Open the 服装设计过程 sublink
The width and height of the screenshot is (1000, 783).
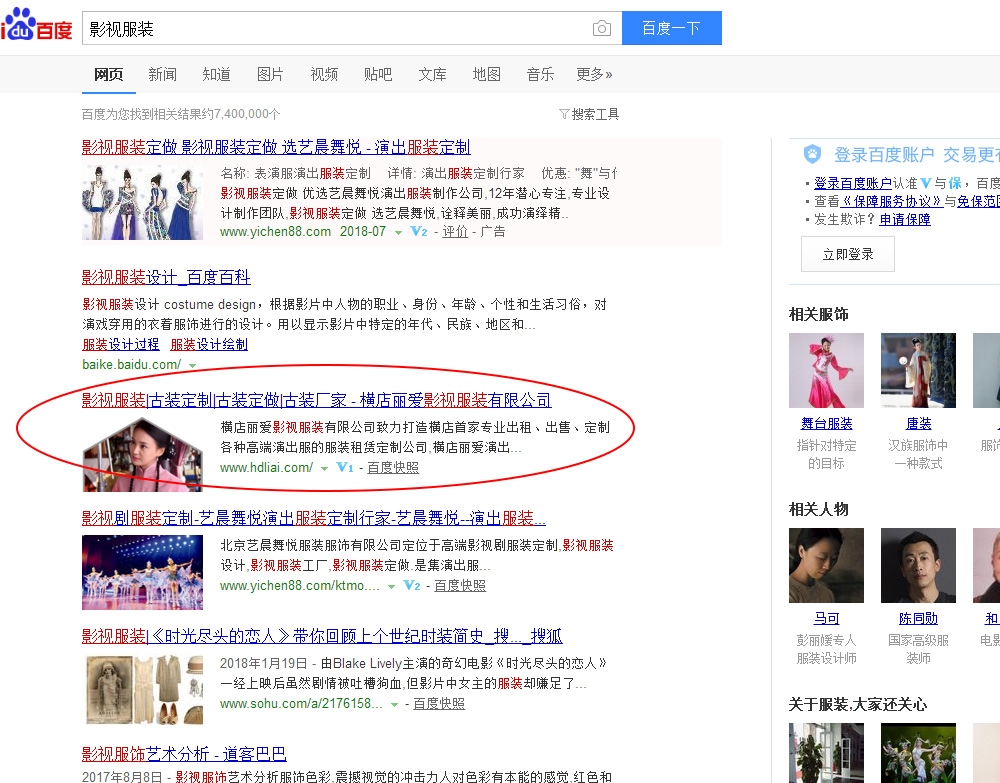[121, 344]
